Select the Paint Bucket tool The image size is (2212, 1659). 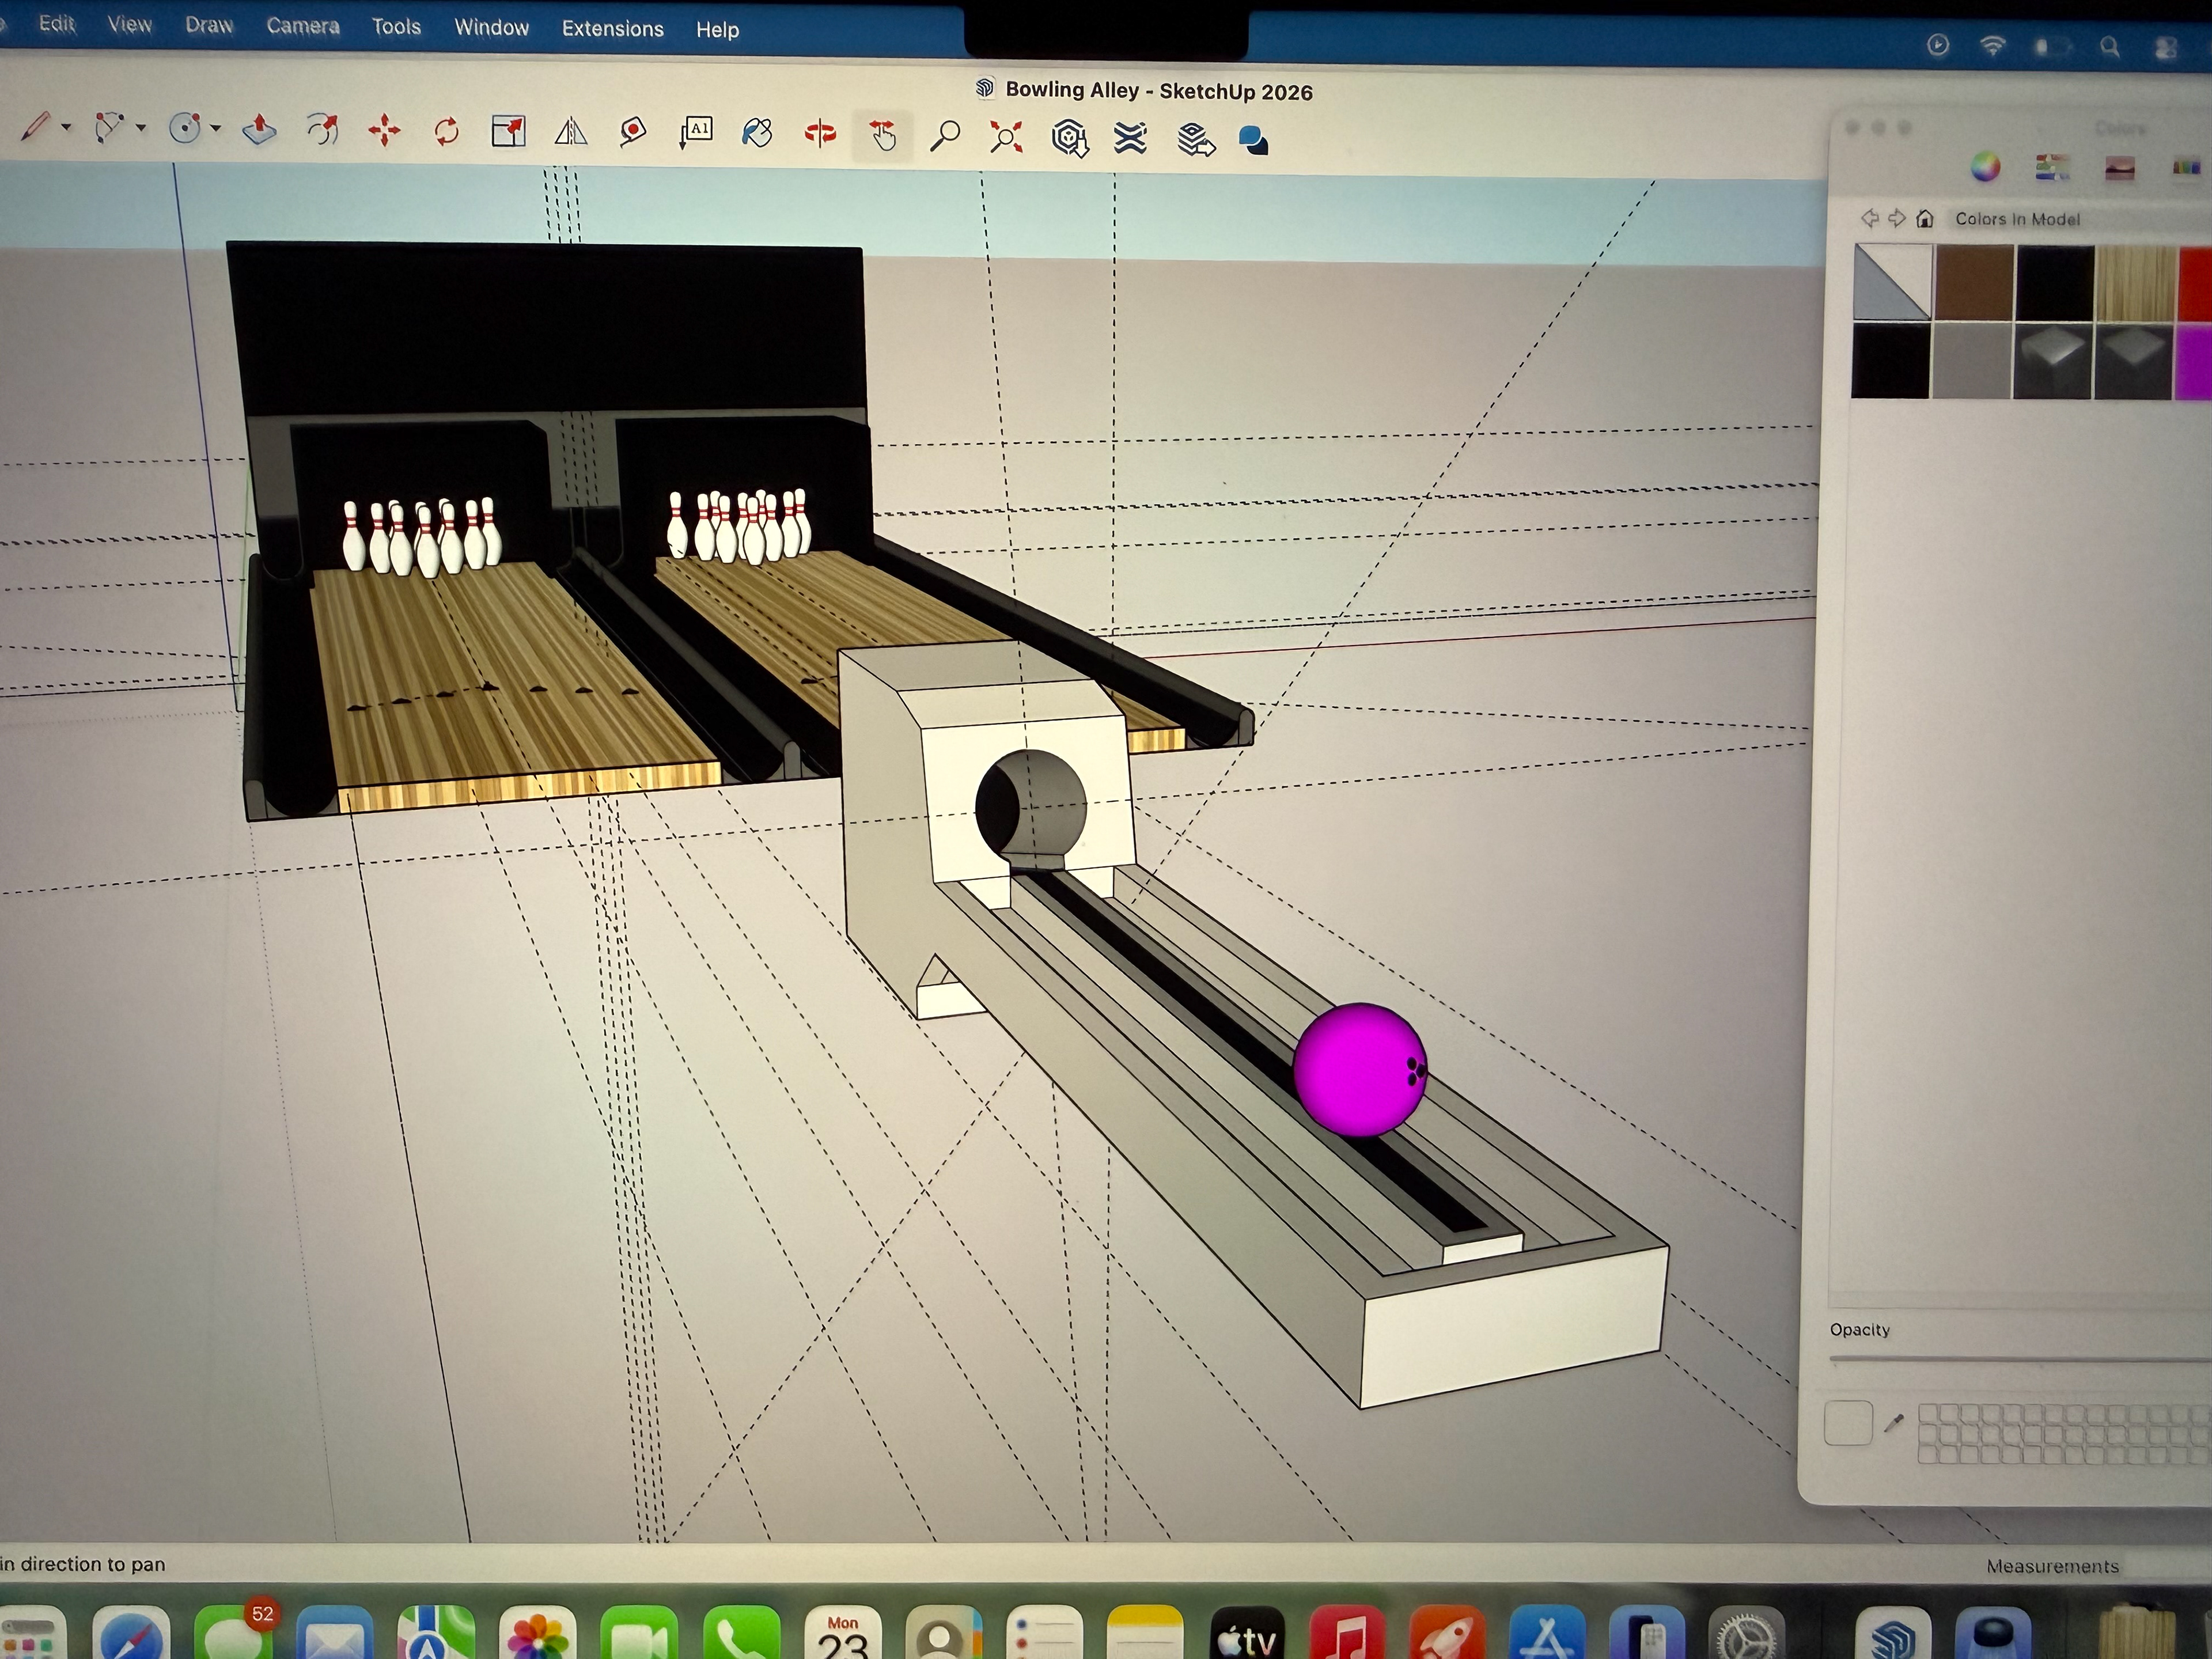click(757, 133)
